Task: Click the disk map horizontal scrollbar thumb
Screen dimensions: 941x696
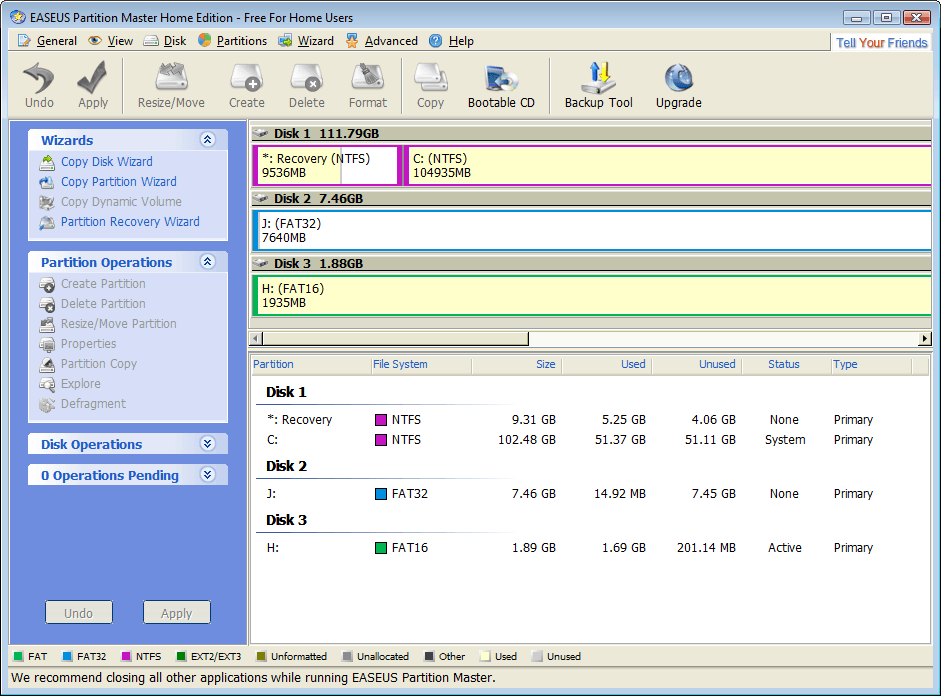Action: (x=395, y=339)
